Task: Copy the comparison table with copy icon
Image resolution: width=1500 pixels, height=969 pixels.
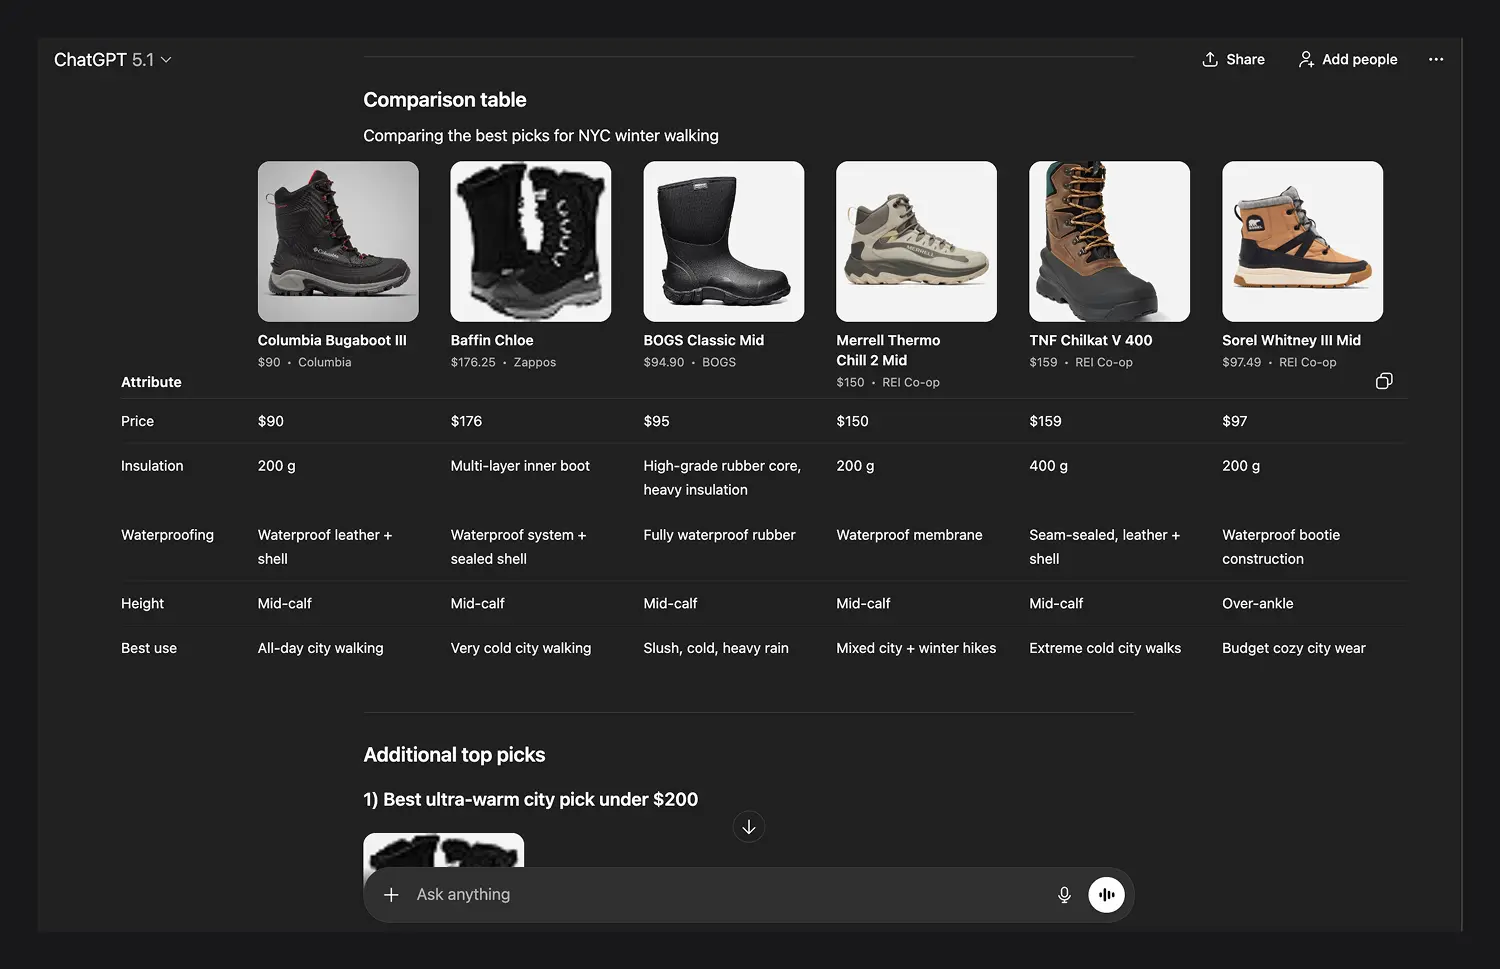Action: (x=1384, y=381)
